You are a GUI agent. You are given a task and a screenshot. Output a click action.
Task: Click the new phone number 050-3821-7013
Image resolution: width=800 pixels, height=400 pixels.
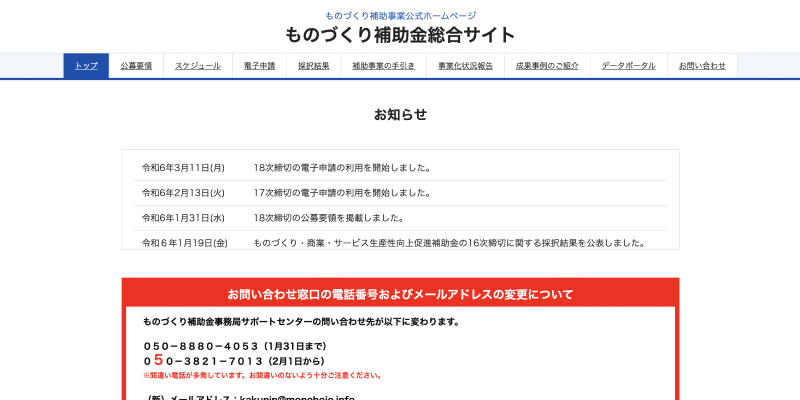203,361
